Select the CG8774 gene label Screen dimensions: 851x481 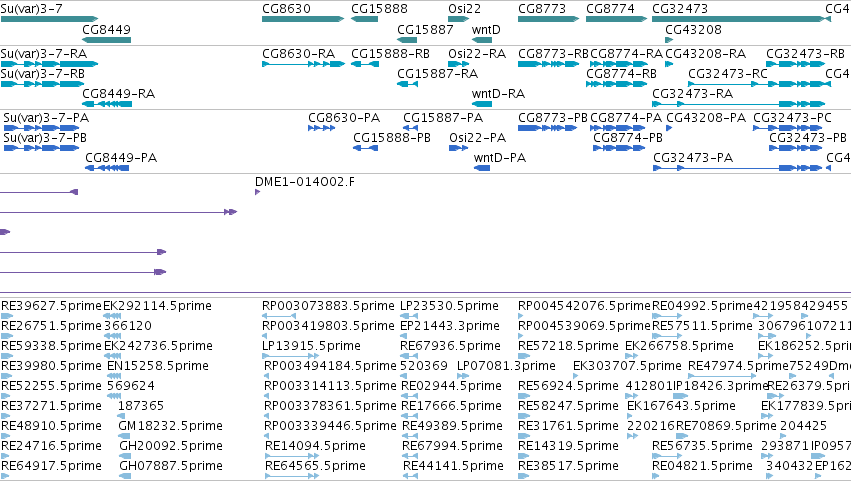(611, 9)
